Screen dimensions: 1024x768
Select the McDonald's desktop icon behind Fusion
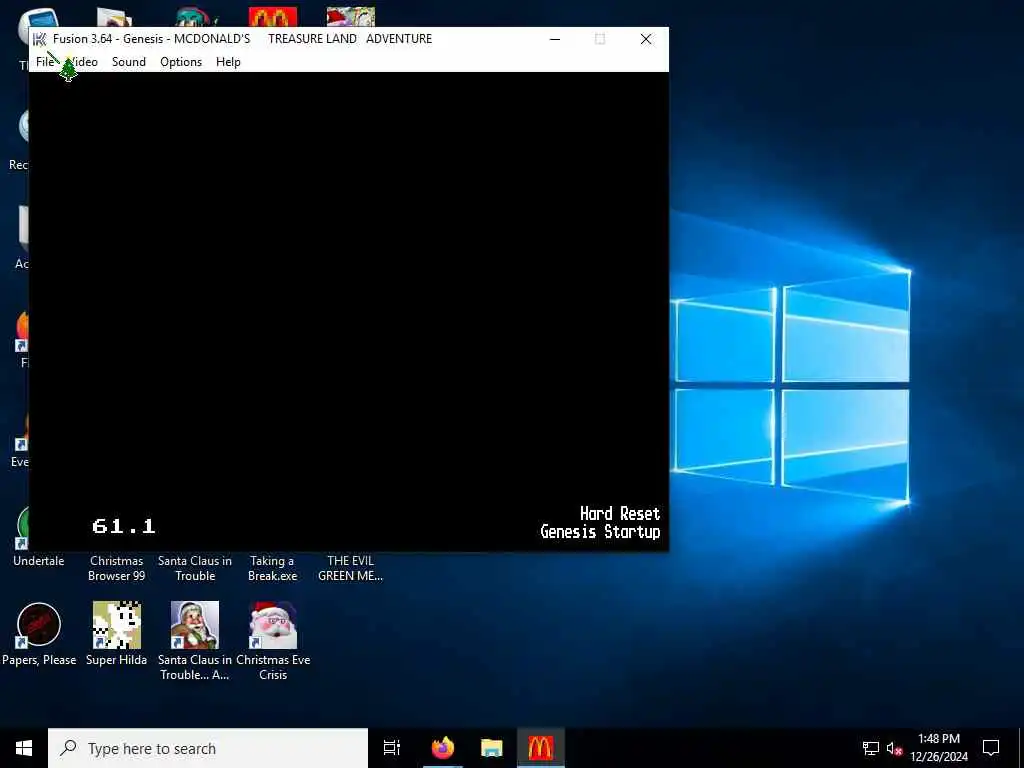click(273, 17)
